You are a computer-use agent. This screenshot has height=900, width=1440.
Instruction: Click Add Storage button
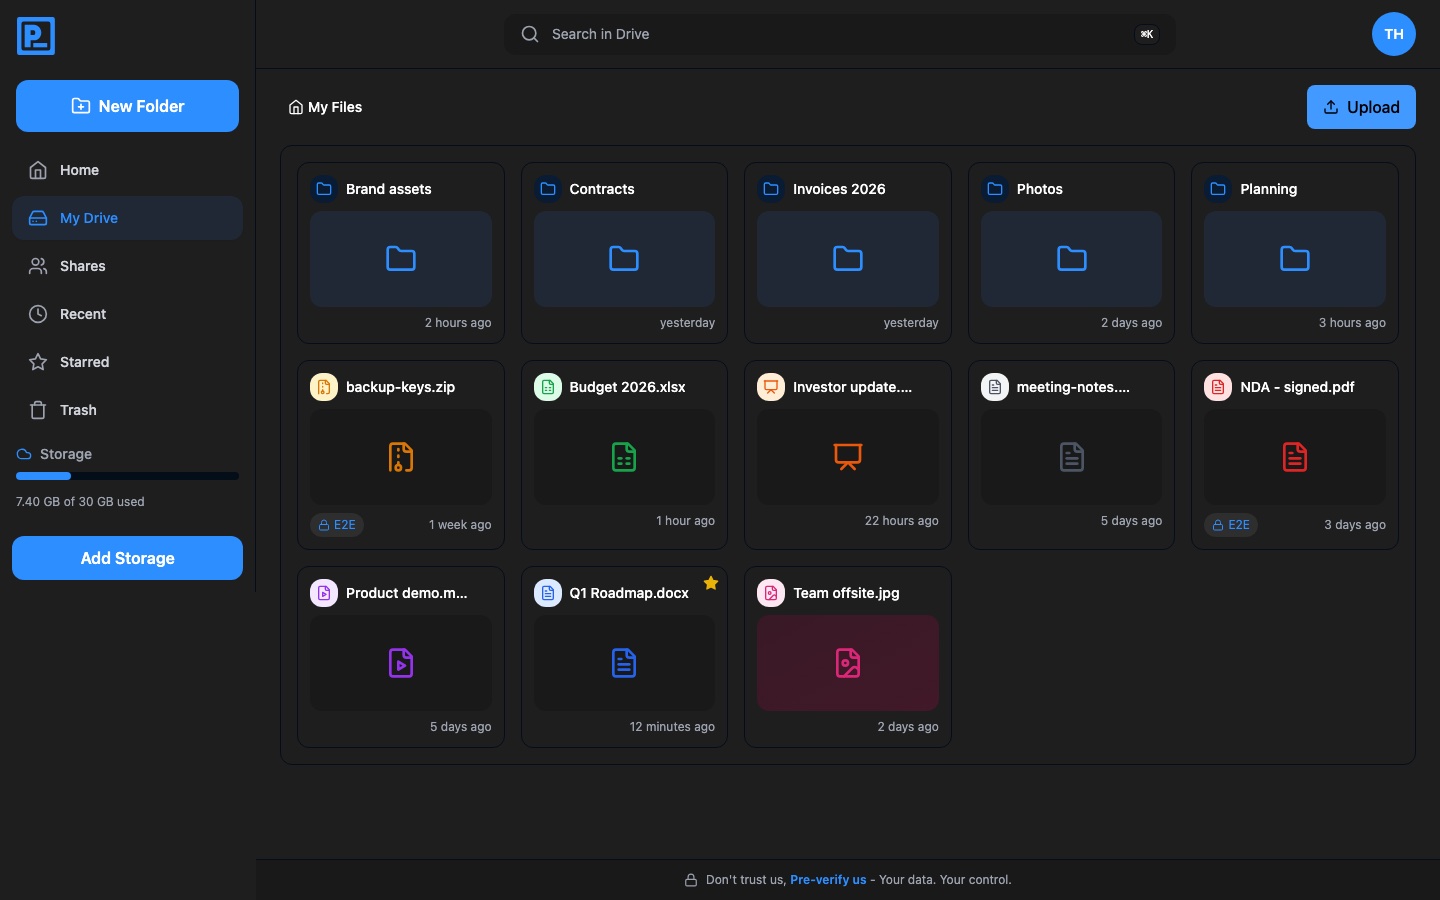click(x=127, y=558)
